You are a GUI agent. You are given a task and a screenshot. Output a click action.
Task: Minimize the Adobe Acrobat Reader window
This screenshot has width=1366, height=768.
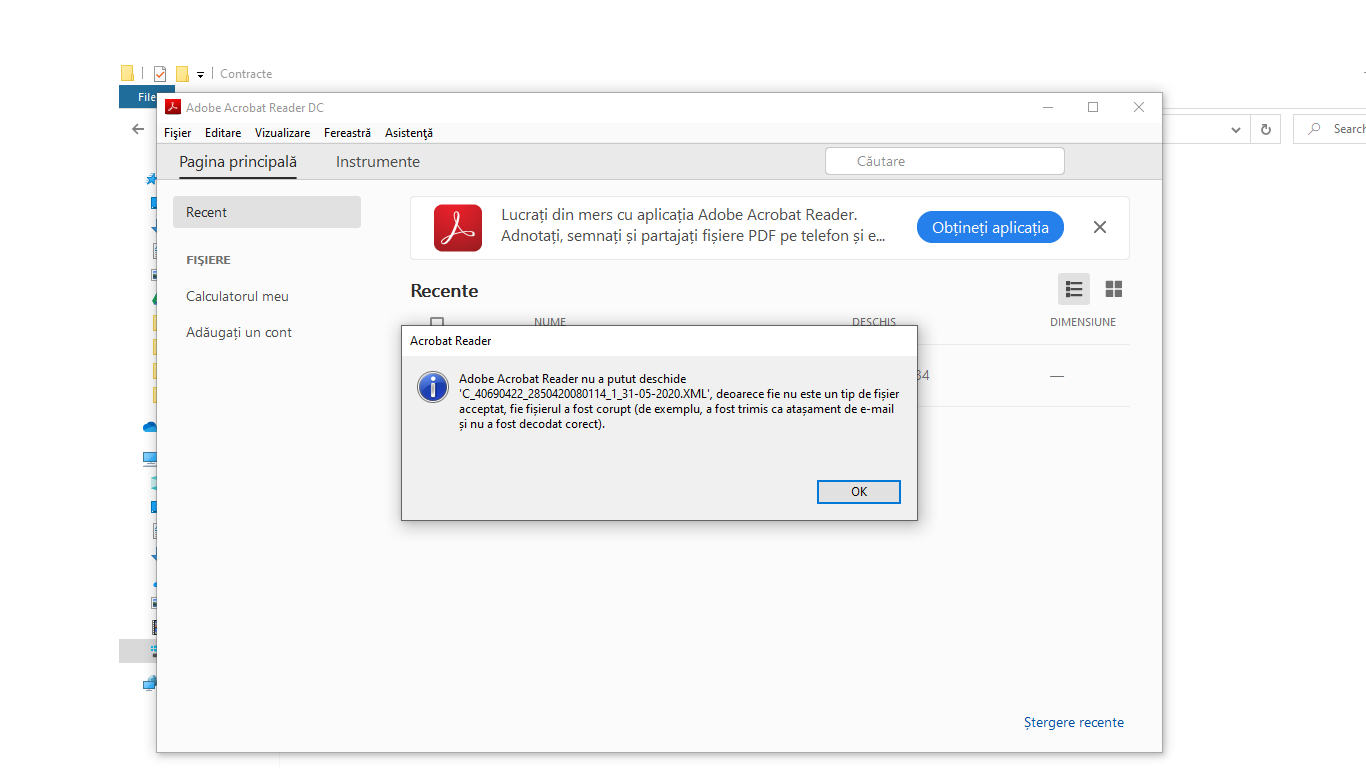pyautogui.click(x=1047, y=107)
